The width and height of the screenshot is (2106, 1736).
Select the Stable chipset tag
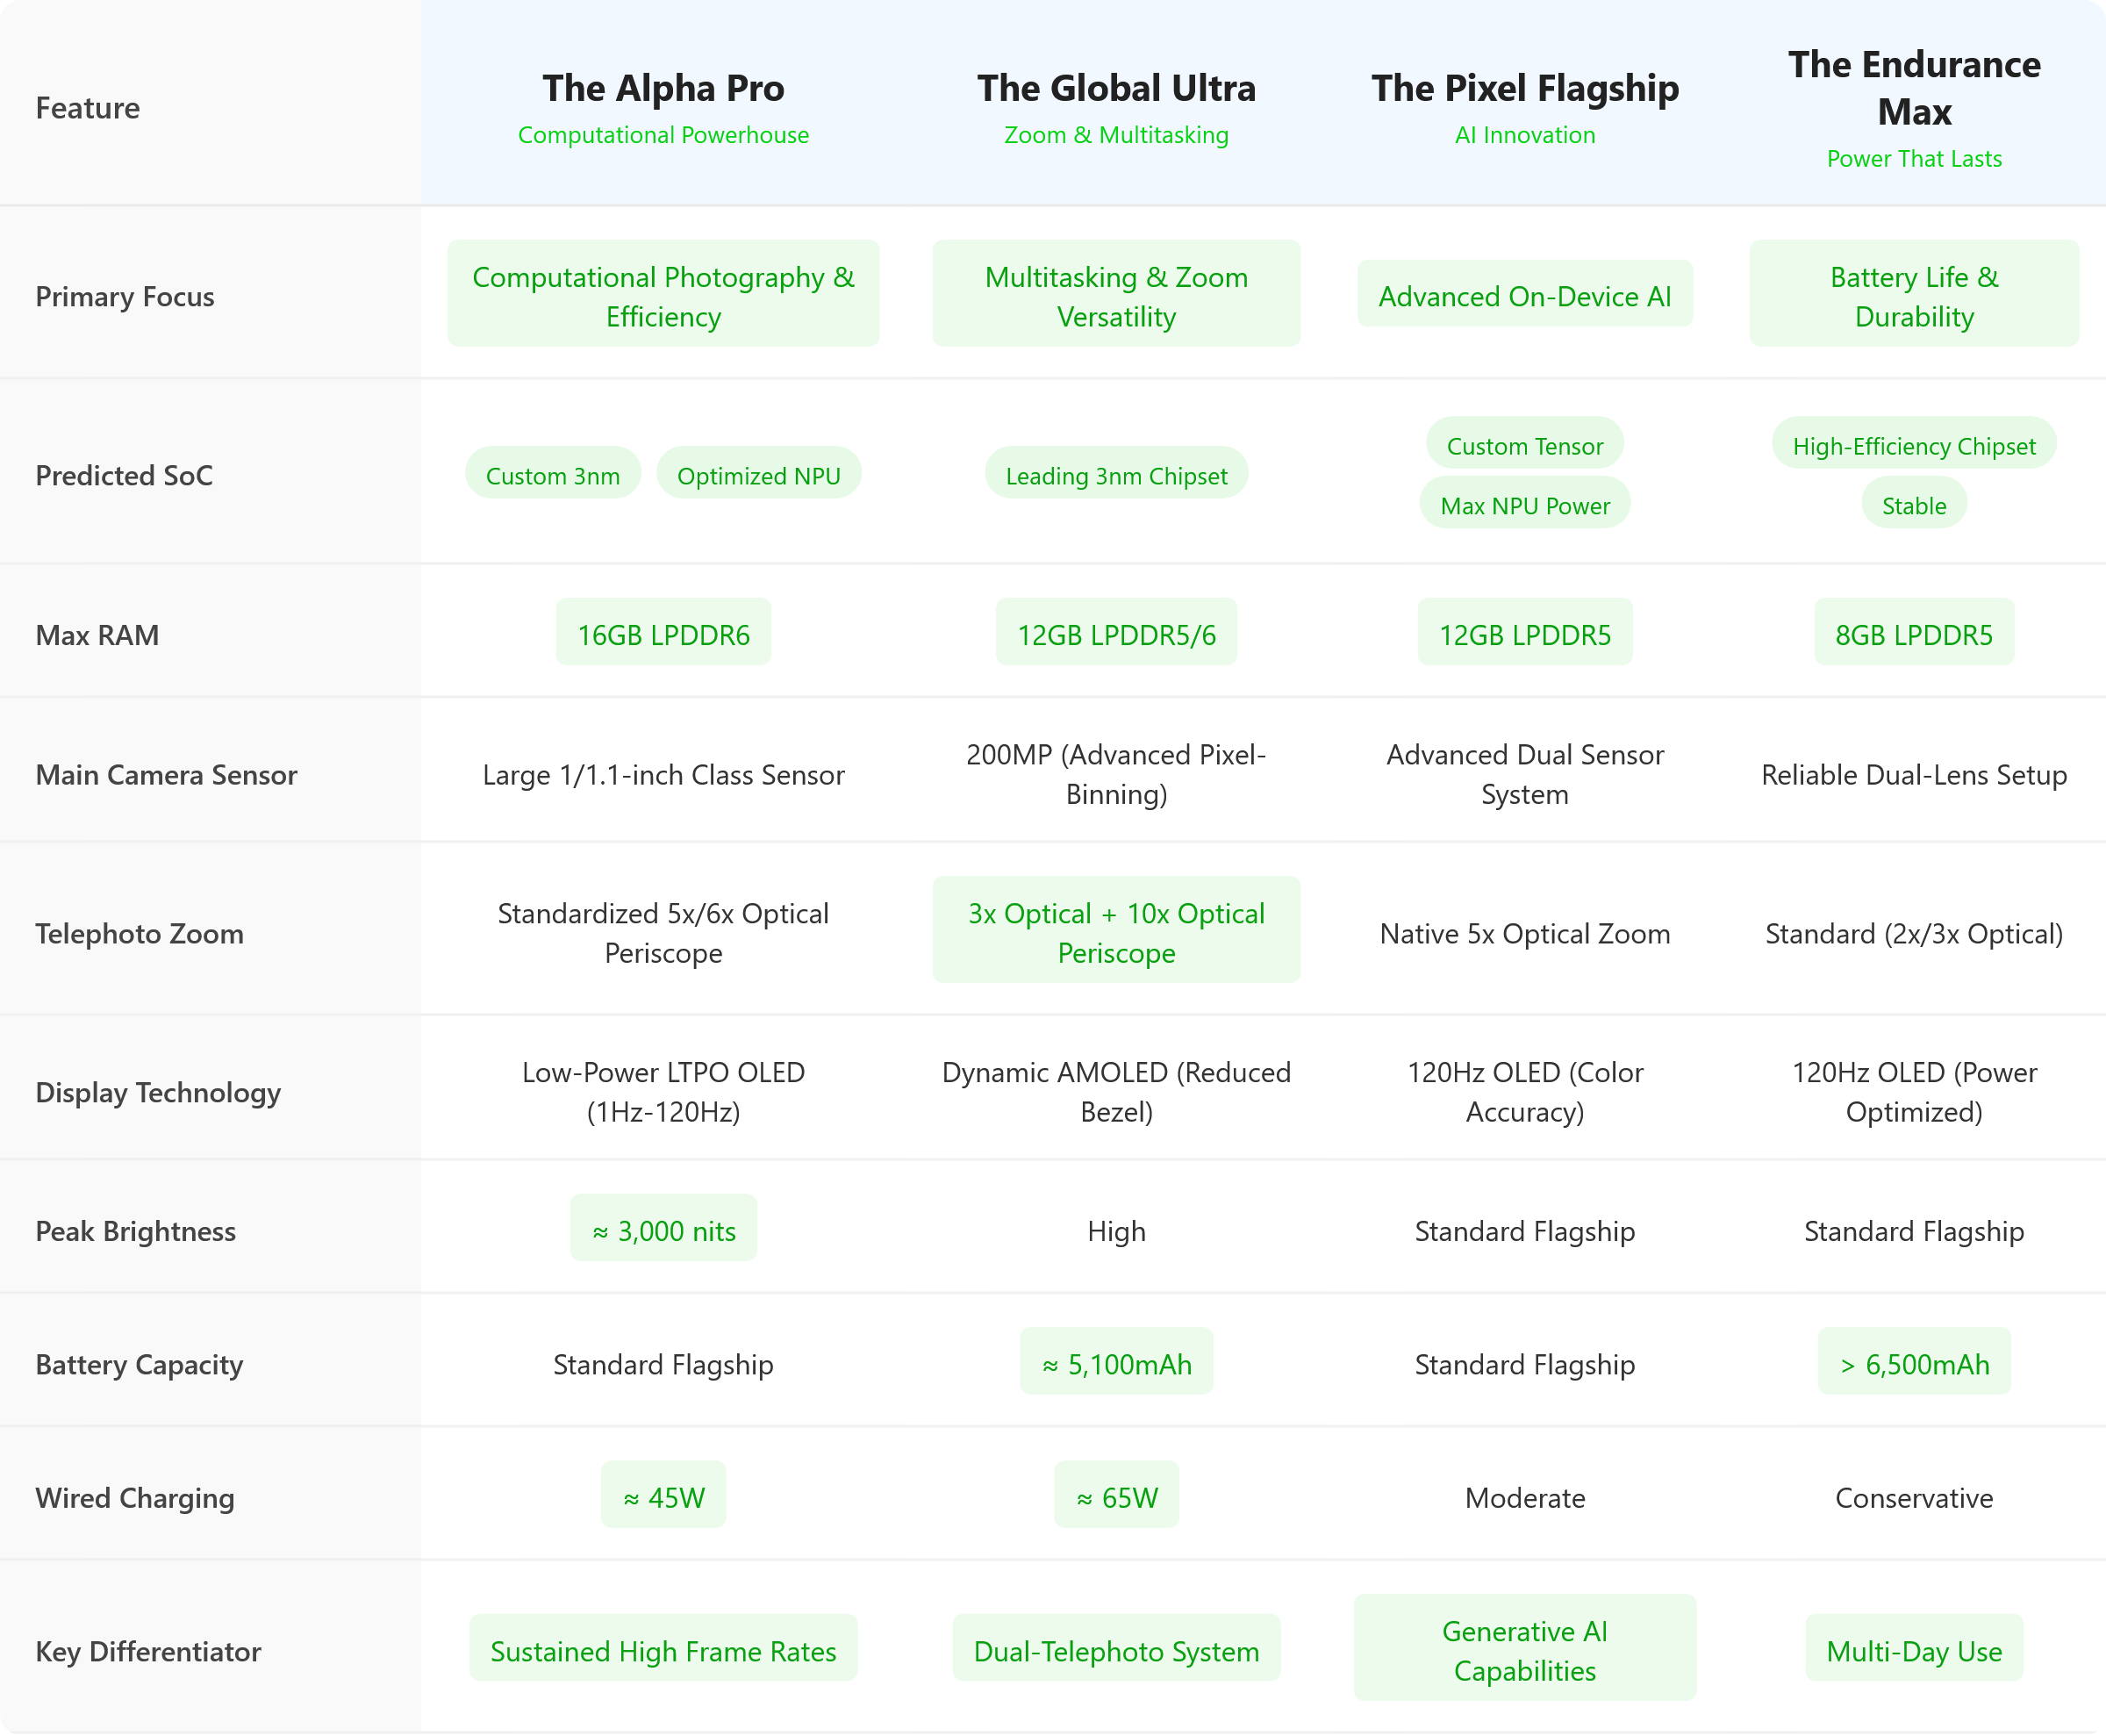(x=1913, y=505)
